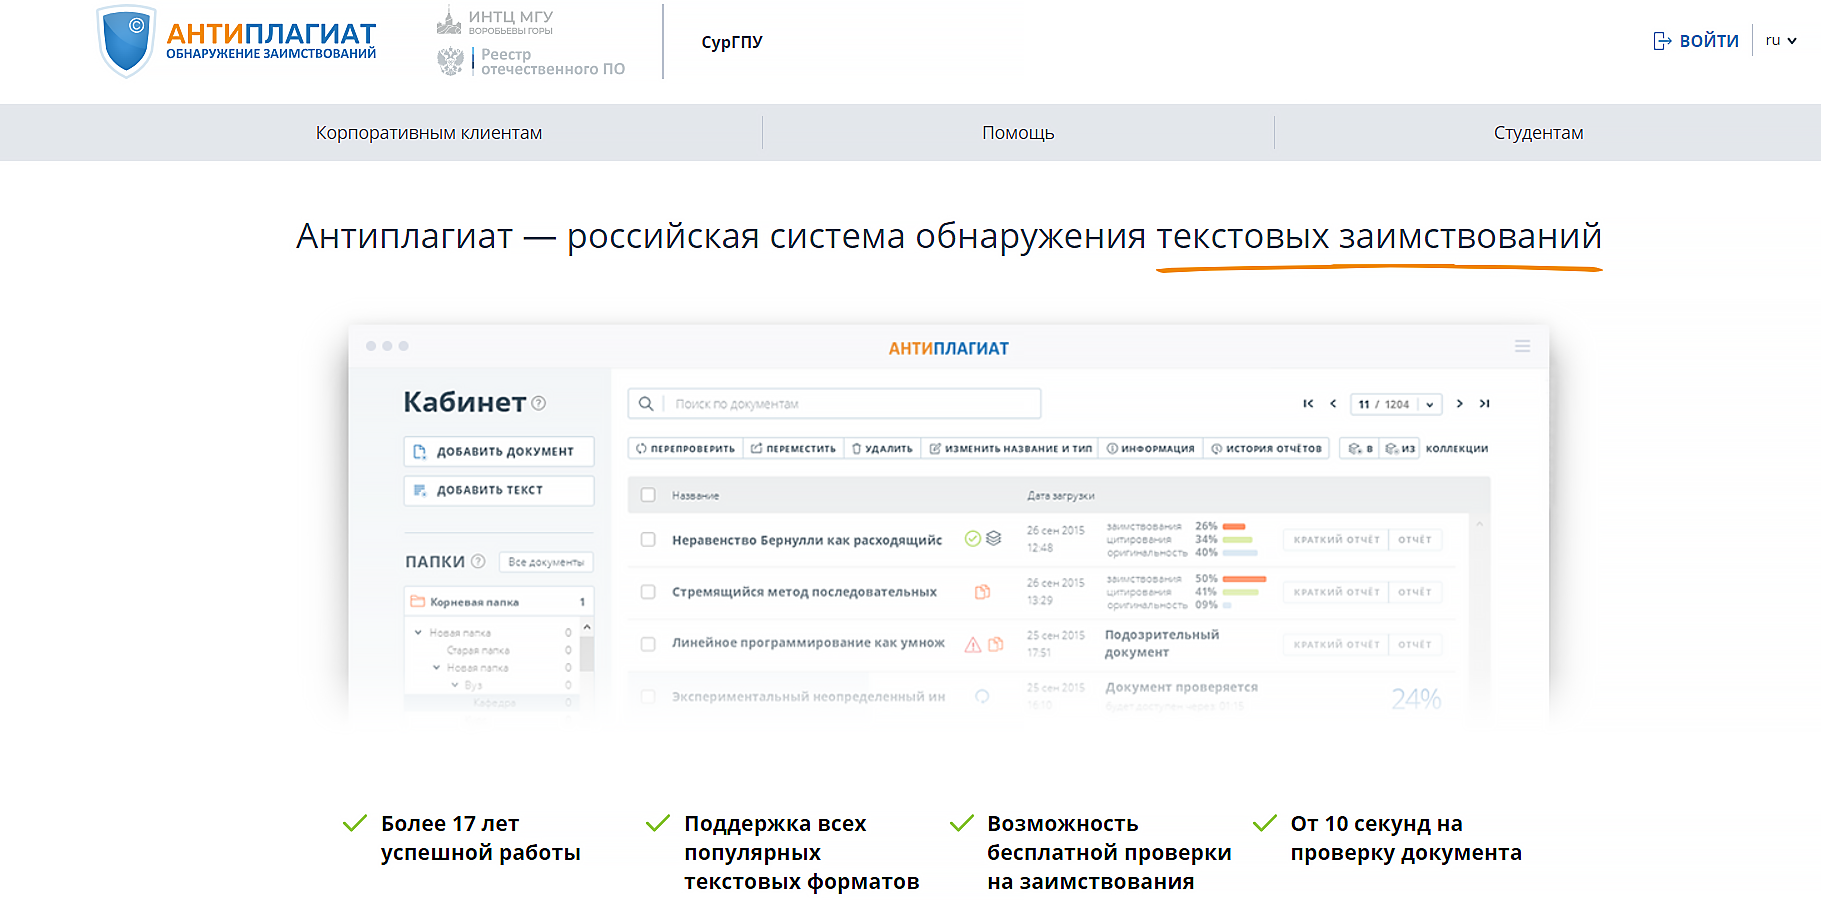Click layers icon for Неравенство Бернулли row
The image size is (1821, 907).
tap(993, 538)
